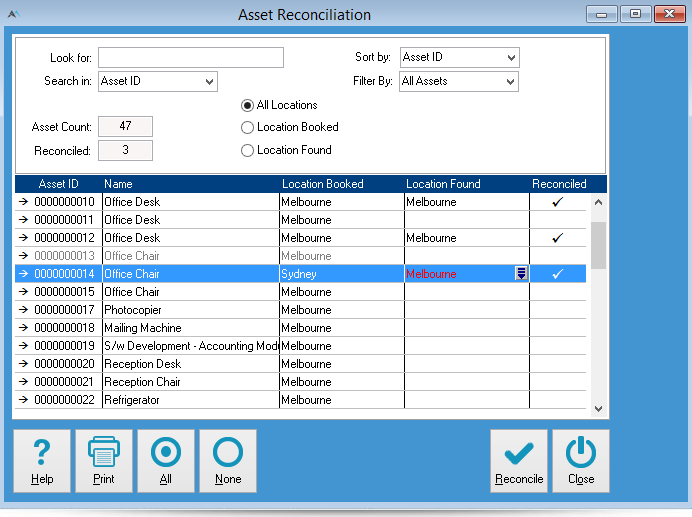Click row arrow for asset 0000000015

[x=23, y=292]
